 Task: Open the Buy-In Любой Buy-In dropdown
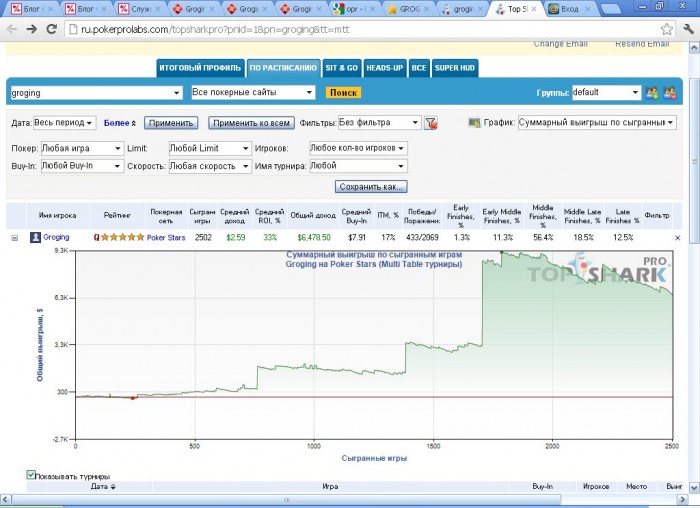coord(82,166)
